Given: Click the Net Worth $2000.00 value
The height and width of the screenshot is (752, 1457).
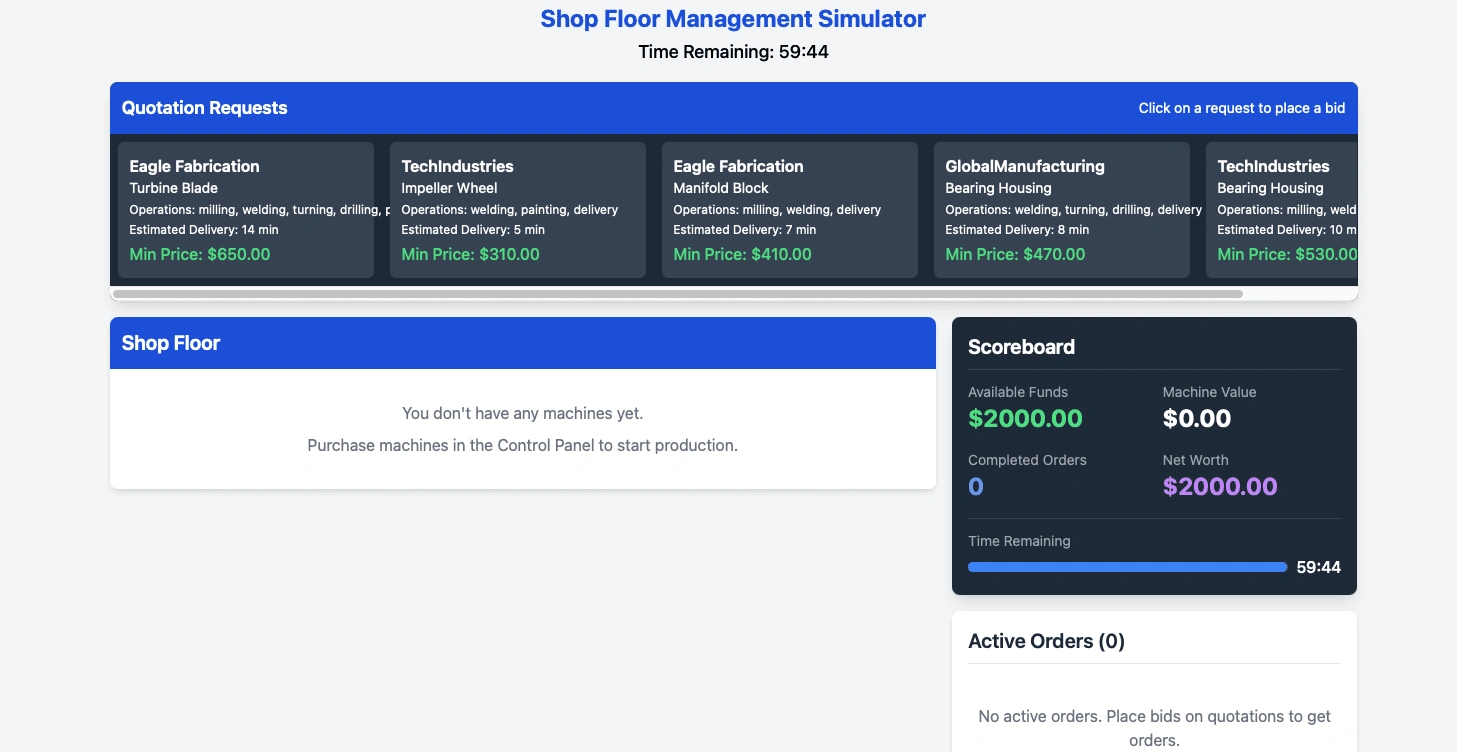Looking at the screenshot, I should (x=1220, y=487).
